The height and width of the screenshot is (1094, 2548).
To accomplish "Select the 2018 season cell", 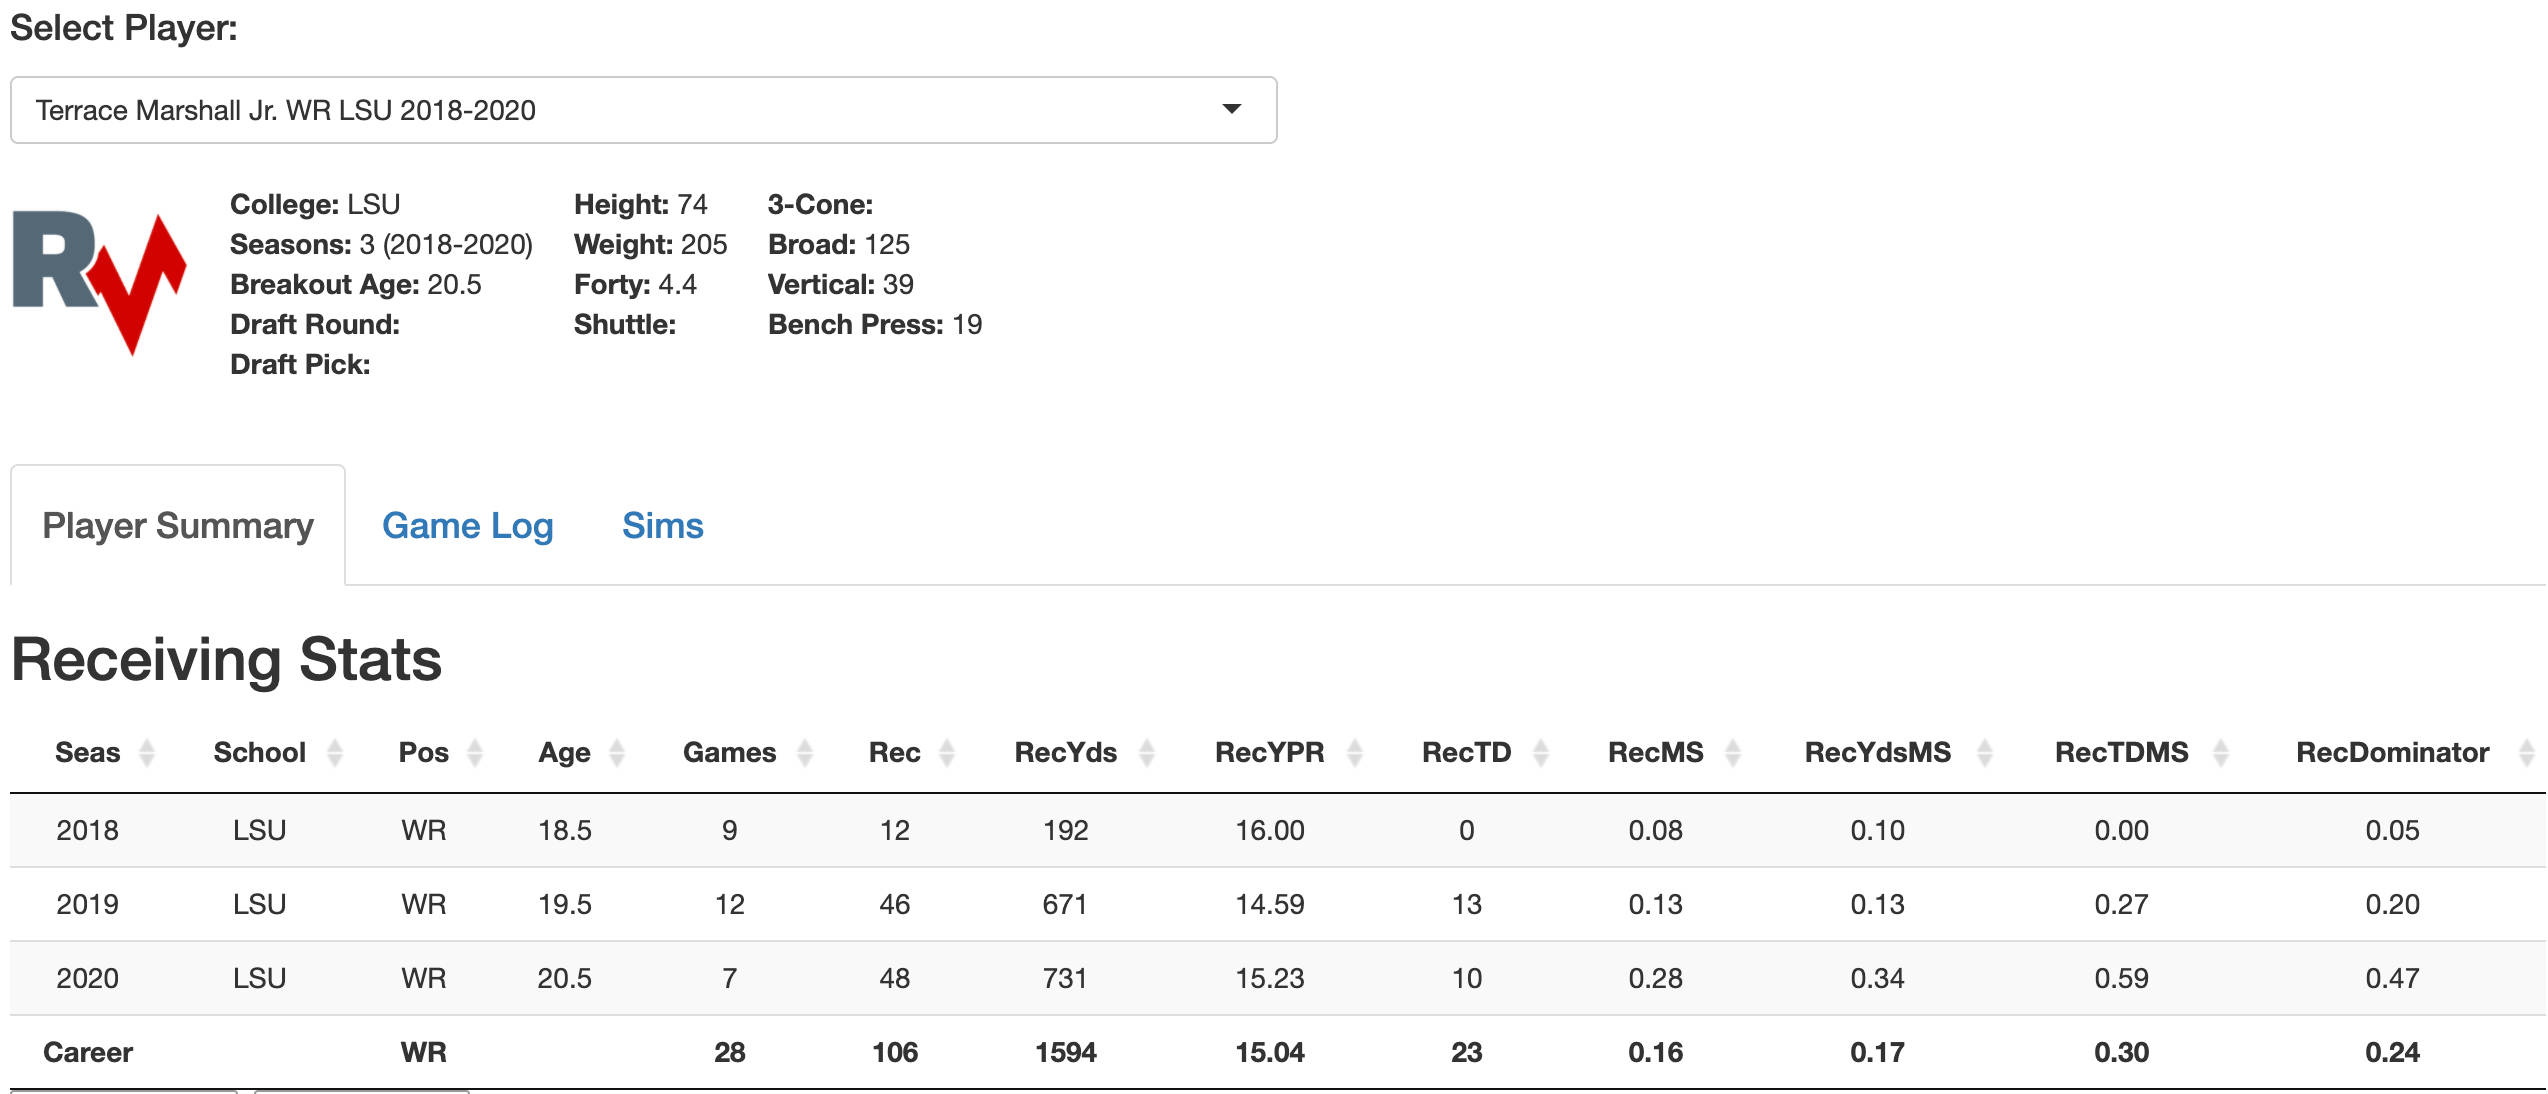I will tap(87, 831).
